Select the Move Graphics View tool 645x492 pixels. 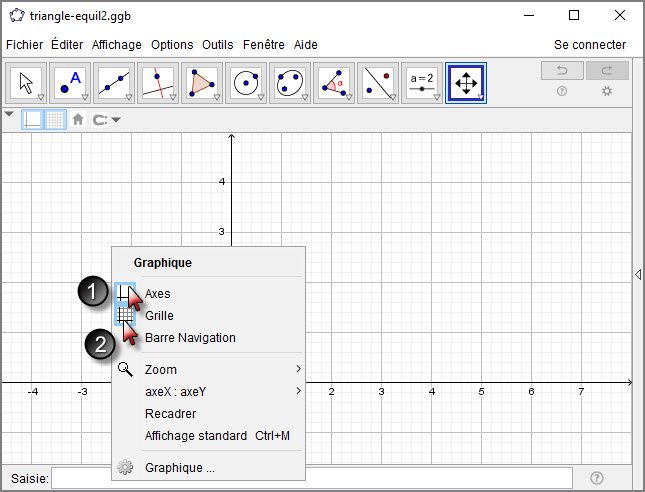click(x=466, y=83)
